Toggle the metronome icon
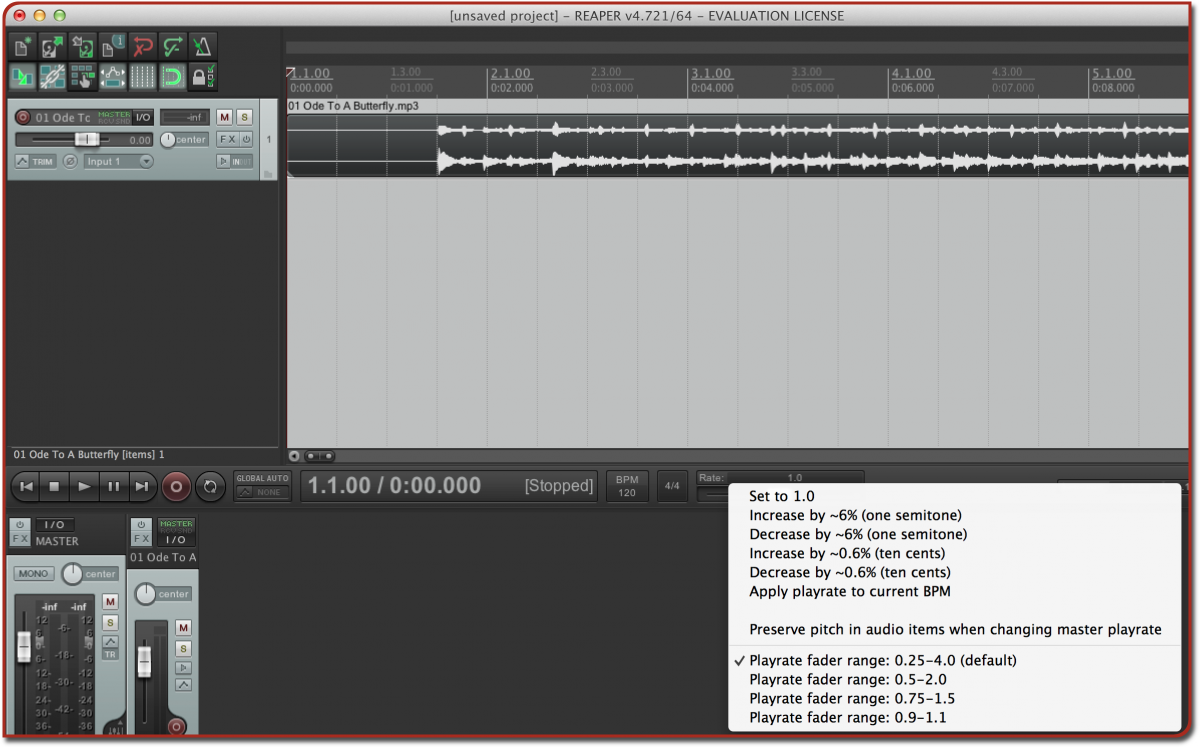 click(x=202, y=46)
